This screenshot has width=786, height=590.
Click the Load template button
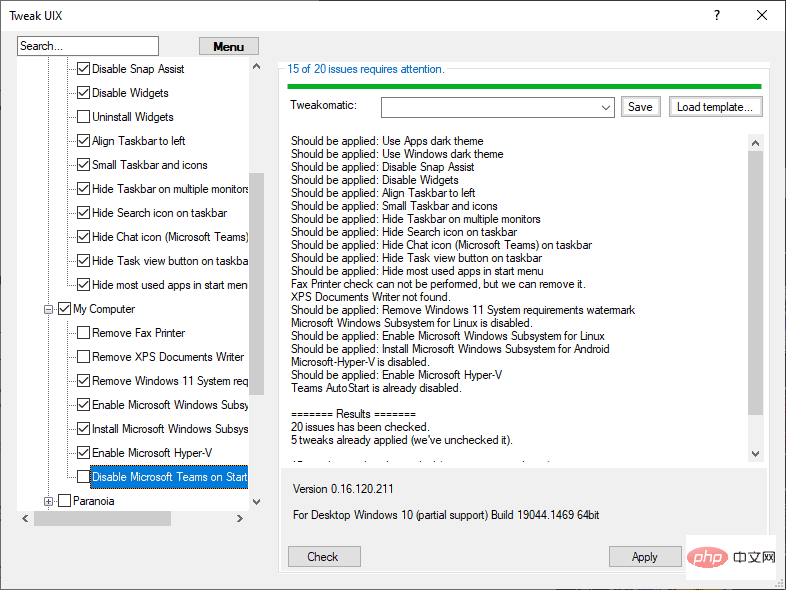coord(715,107)
